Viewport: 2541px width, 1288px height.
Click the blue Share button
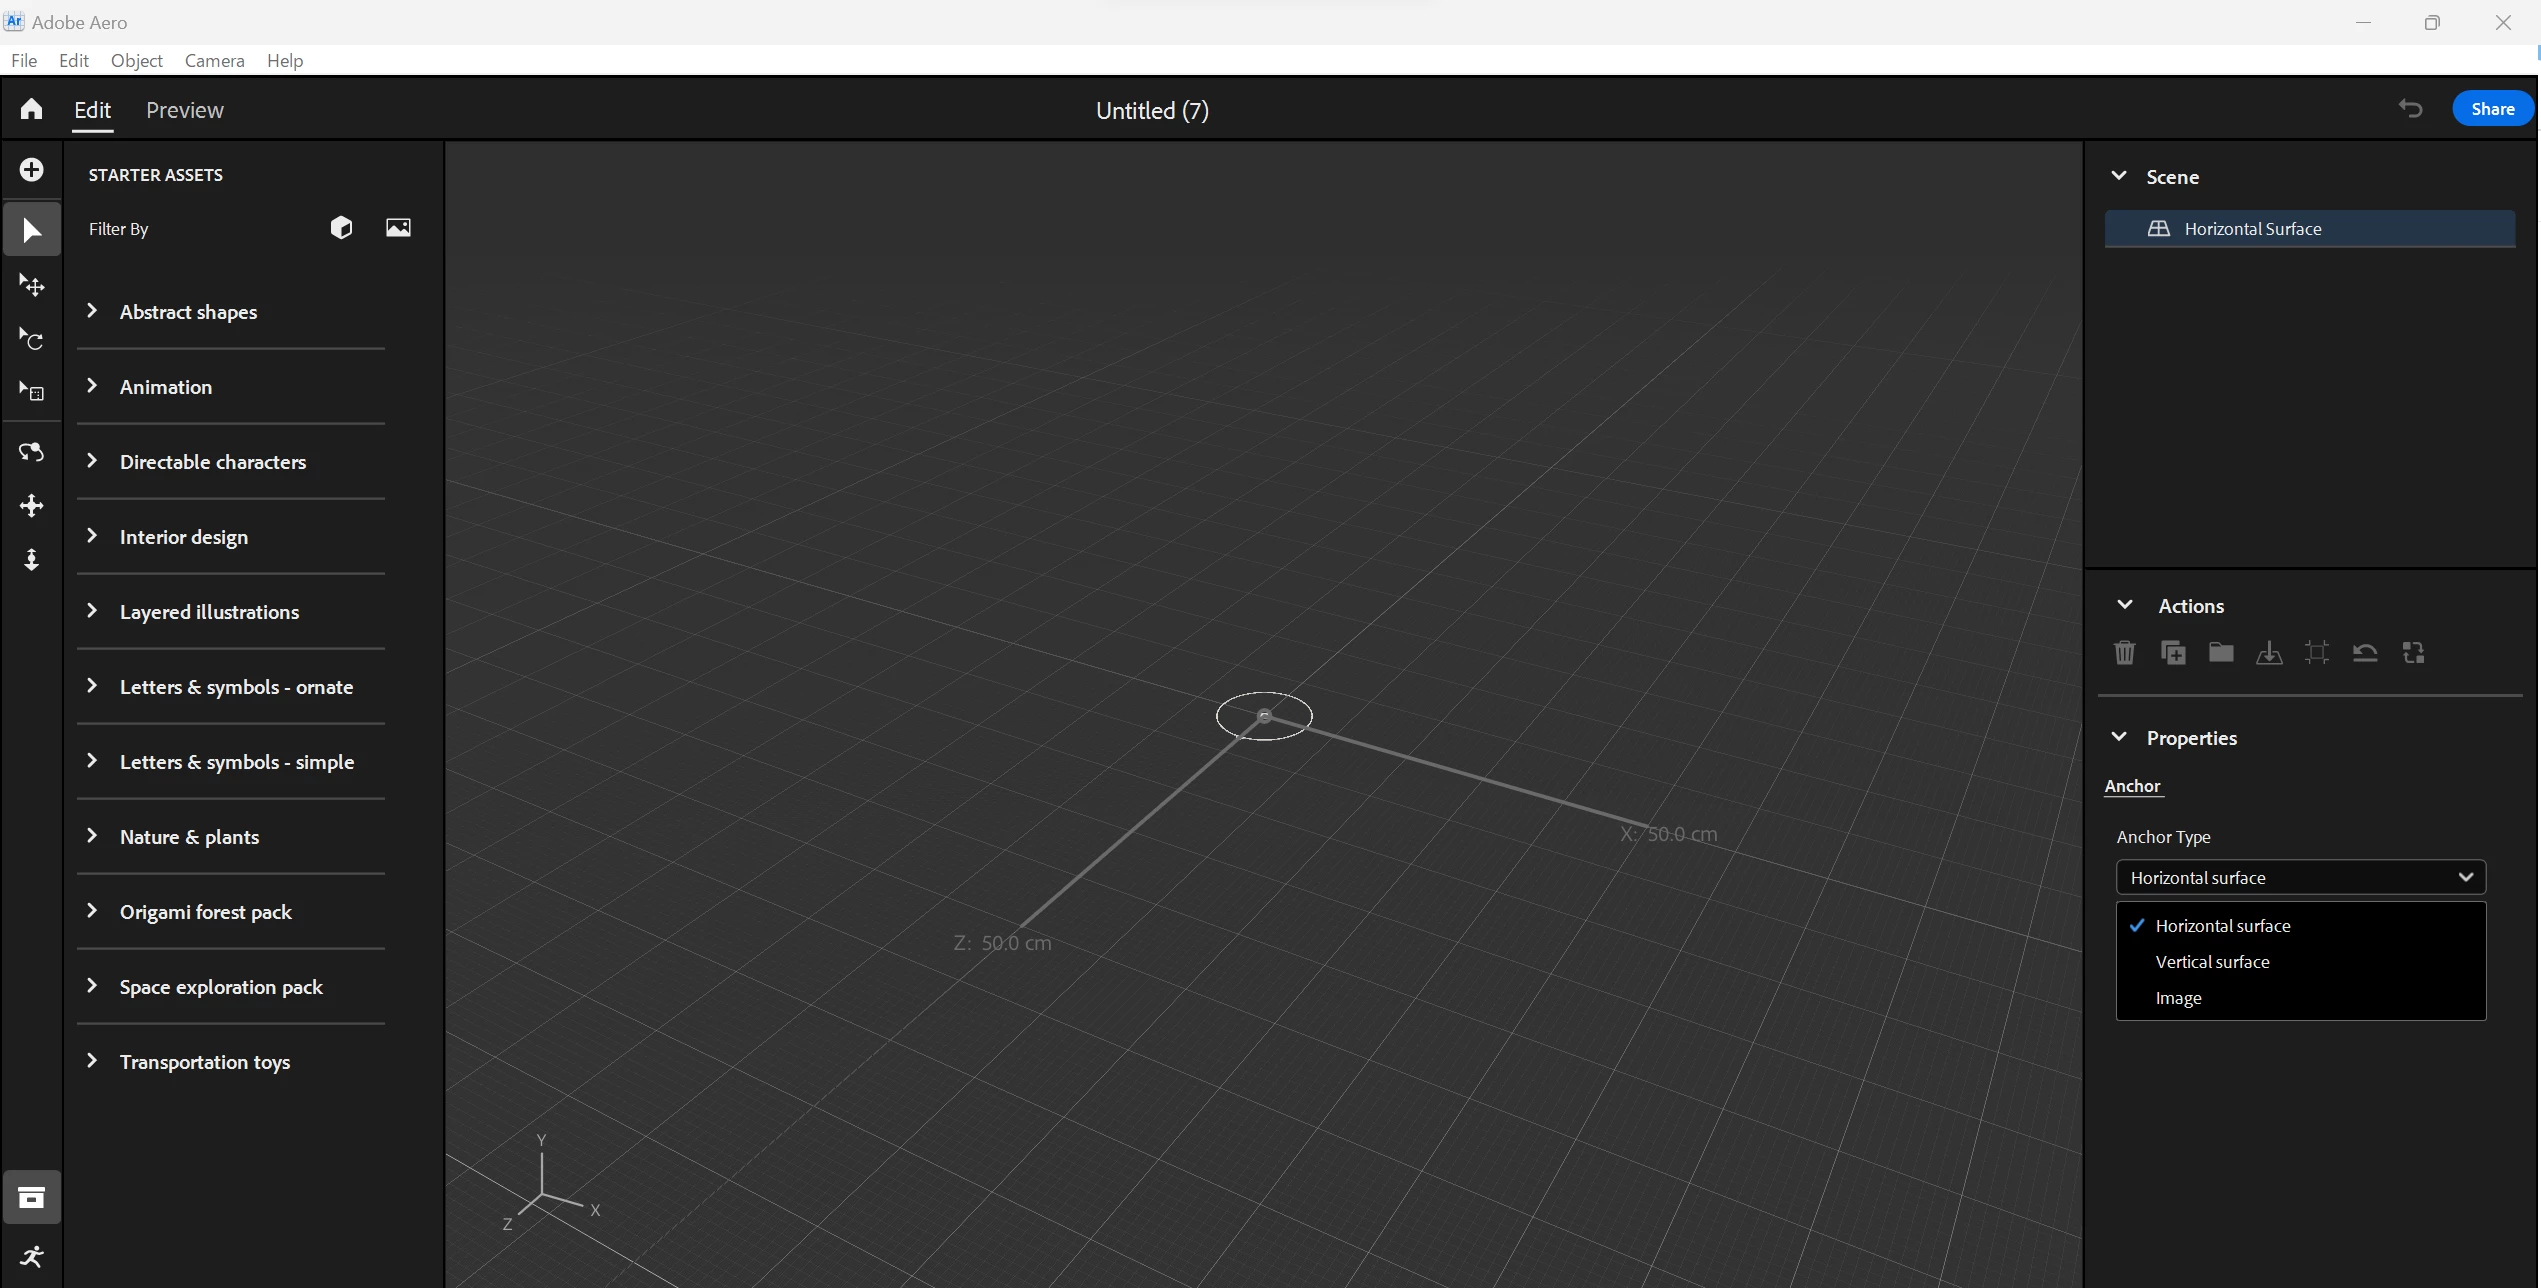[x=2491, y=109]
